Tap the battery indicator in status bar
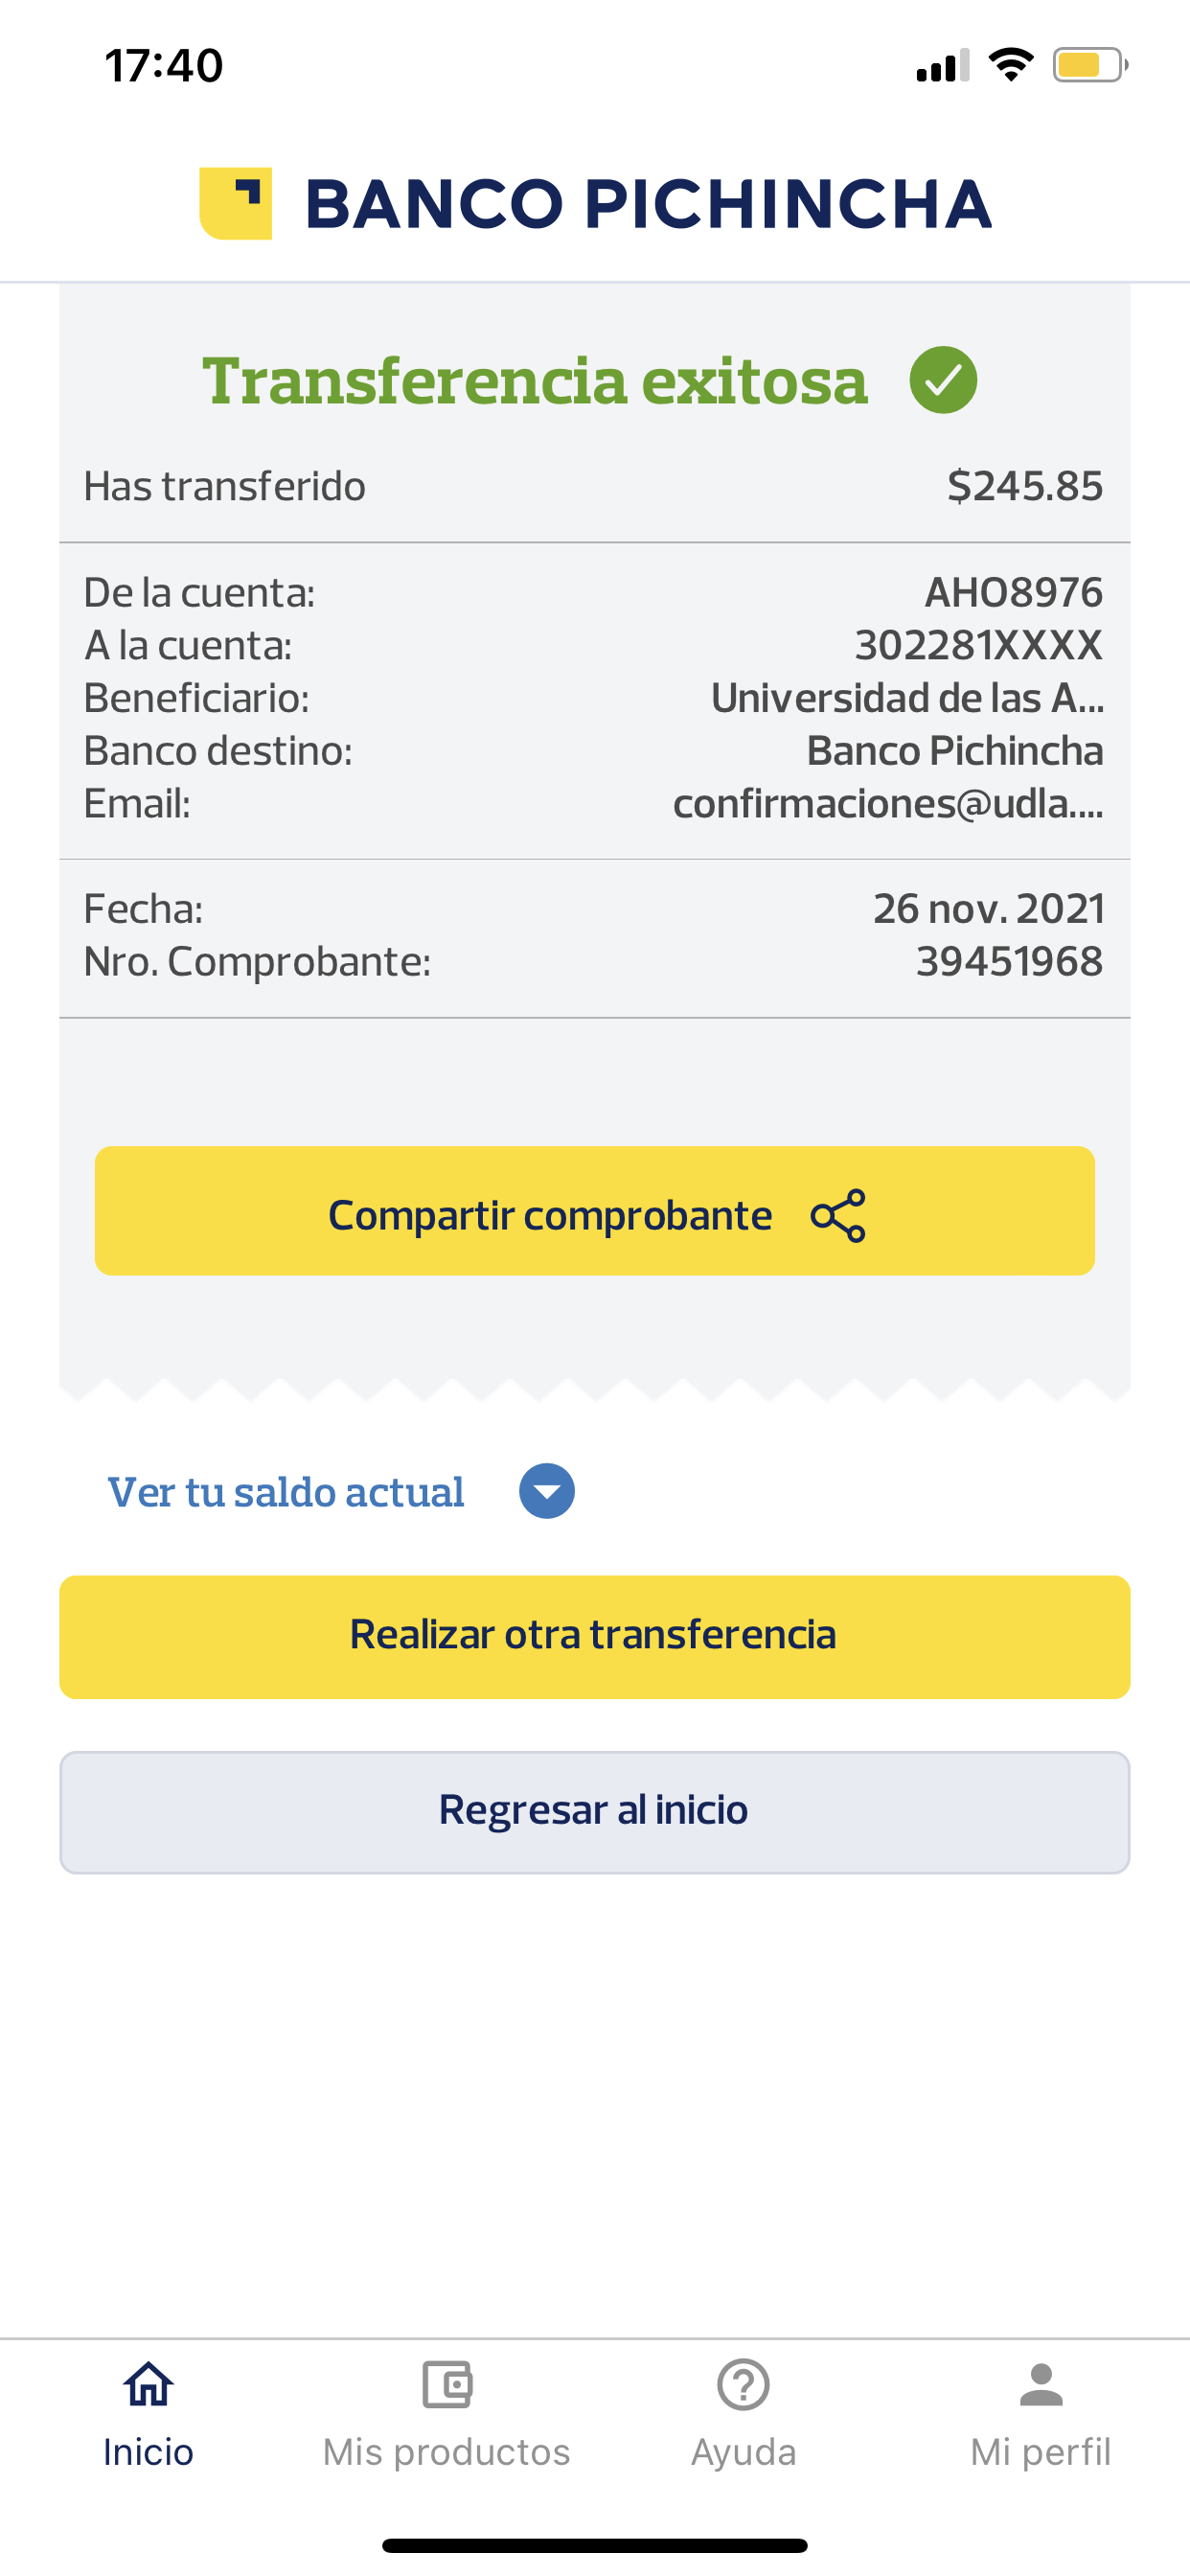 (x=1089, y=66)
